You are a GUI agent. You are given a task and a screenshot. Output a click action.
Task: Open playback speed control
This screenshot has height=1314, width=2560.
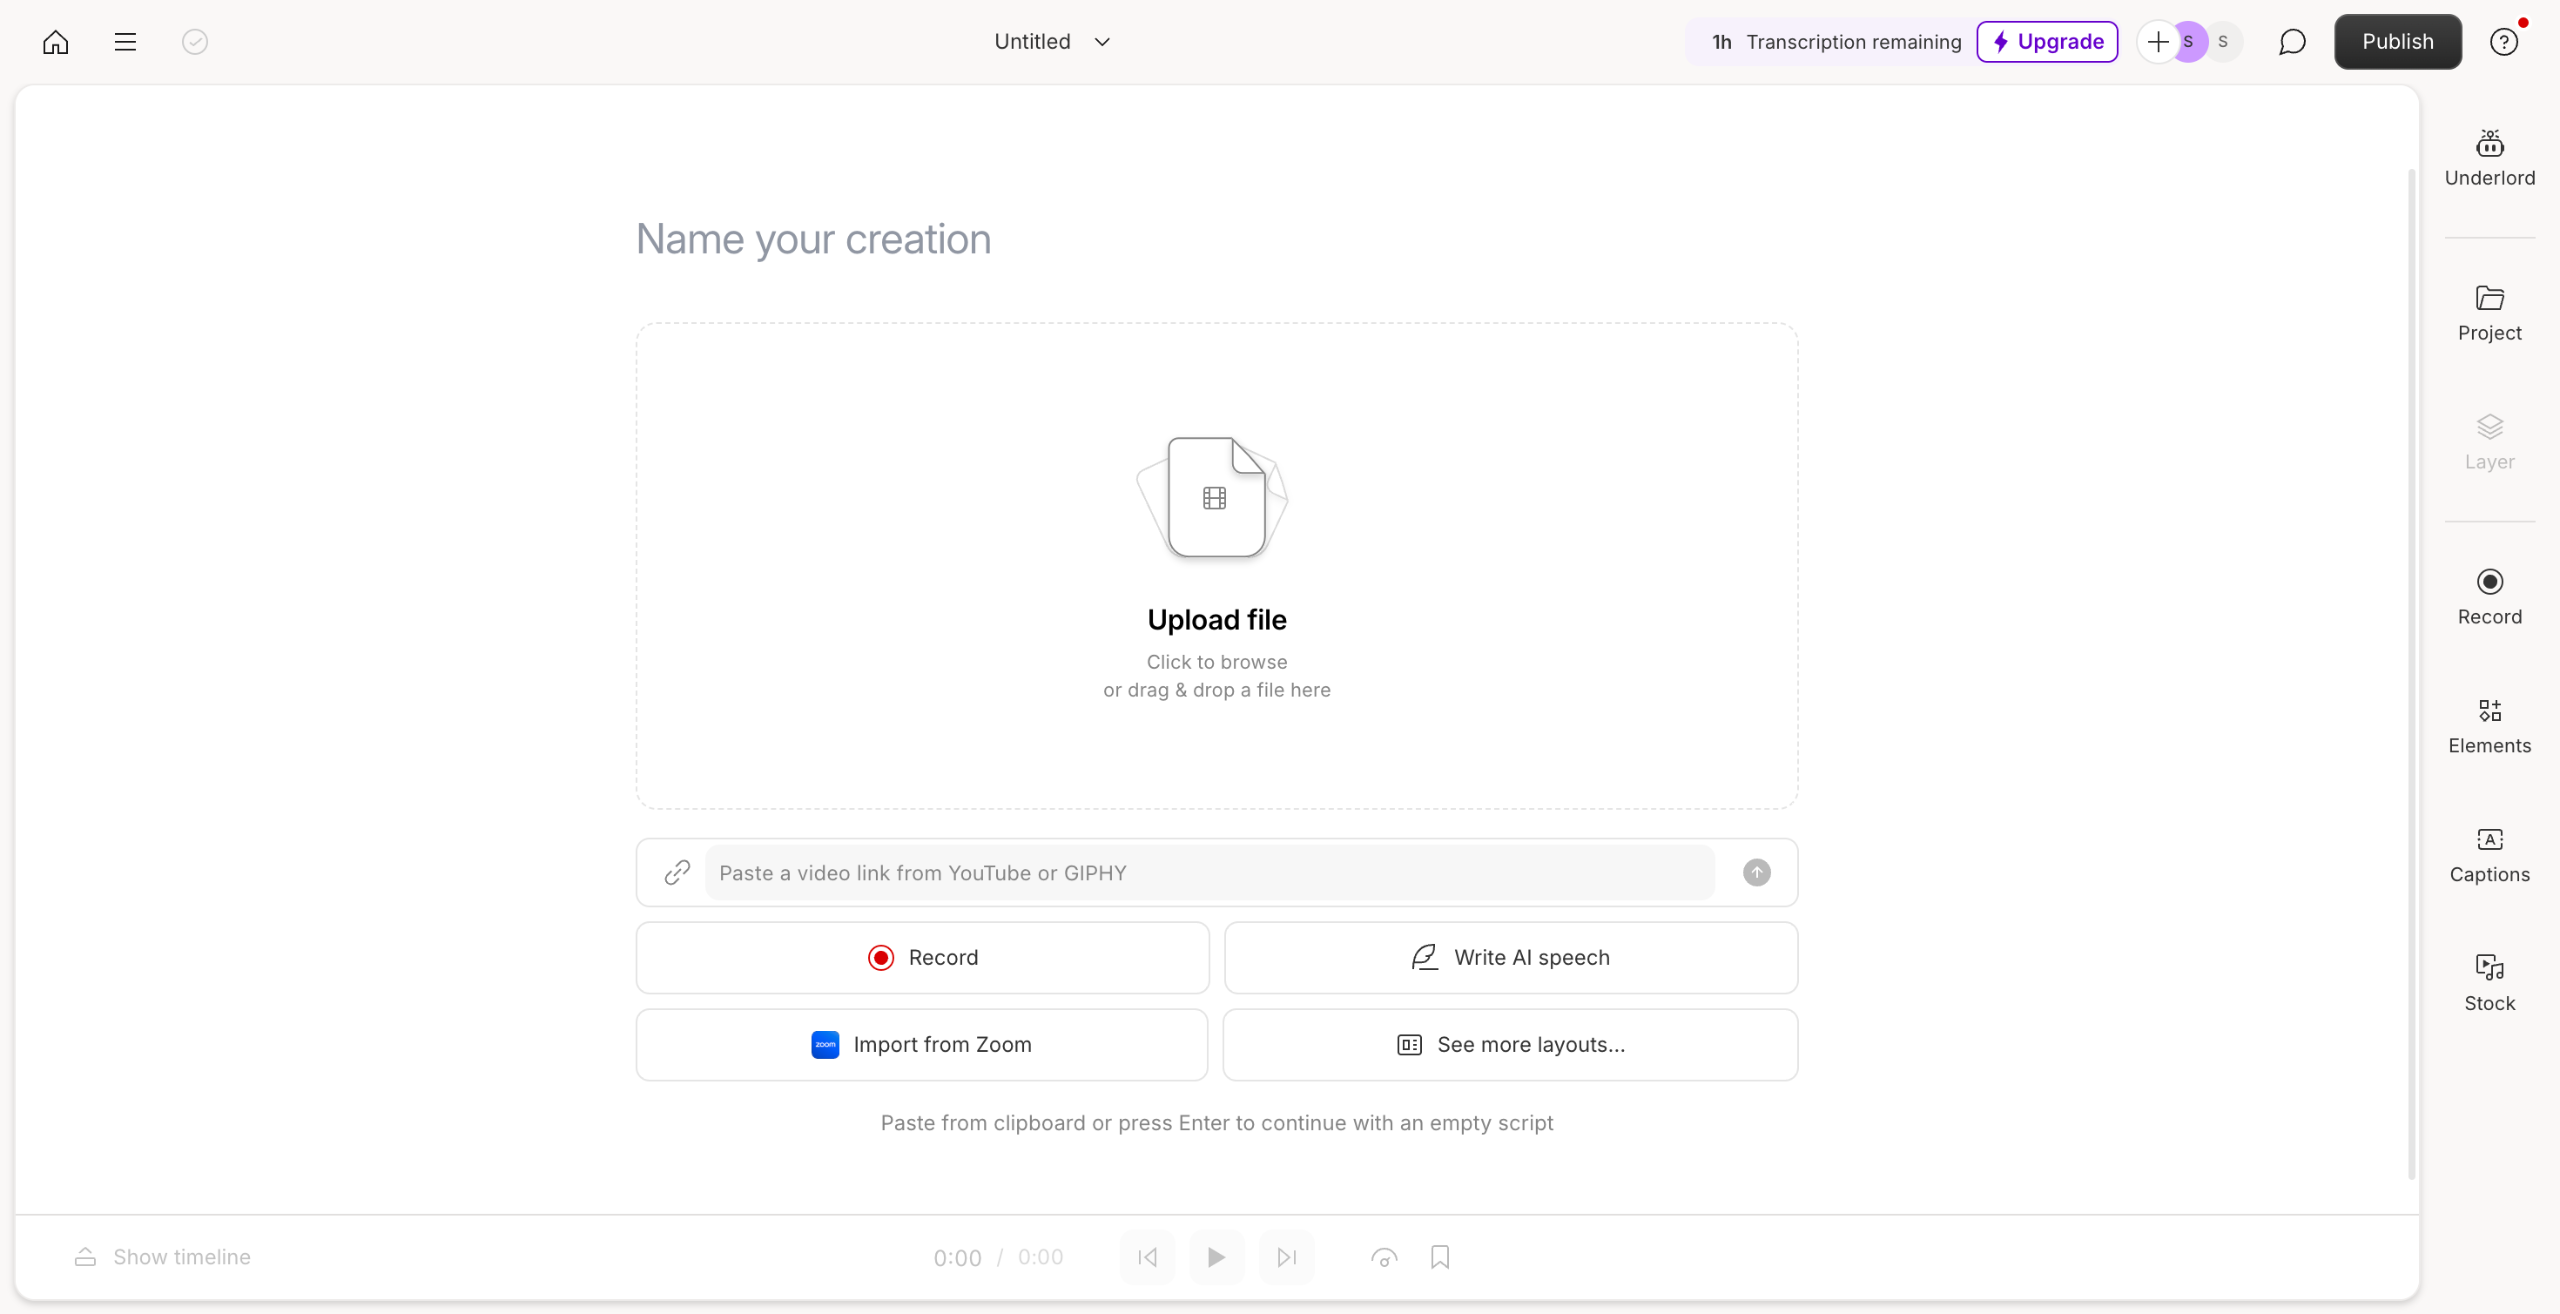1384,1257
